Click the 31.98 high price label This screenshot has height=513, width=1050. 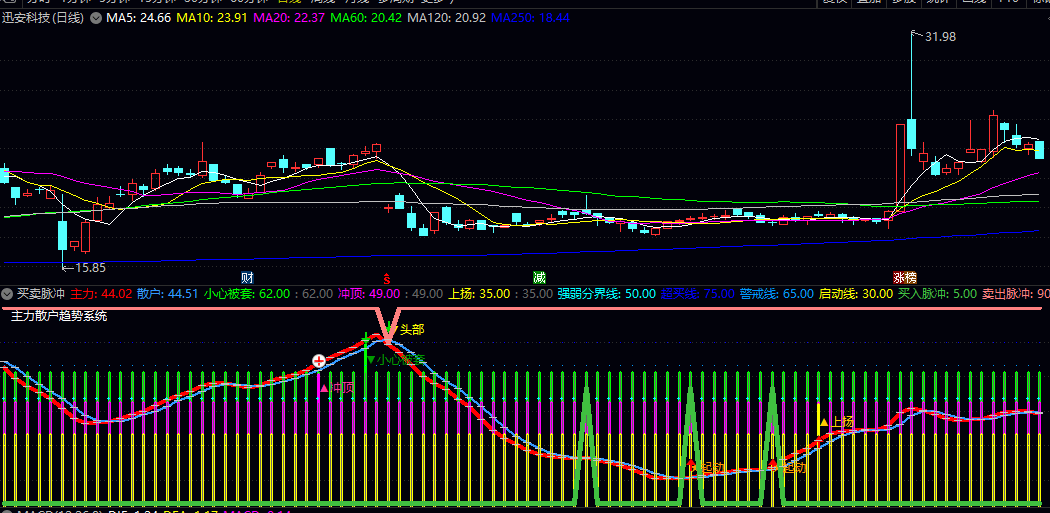tap(940, 37)
